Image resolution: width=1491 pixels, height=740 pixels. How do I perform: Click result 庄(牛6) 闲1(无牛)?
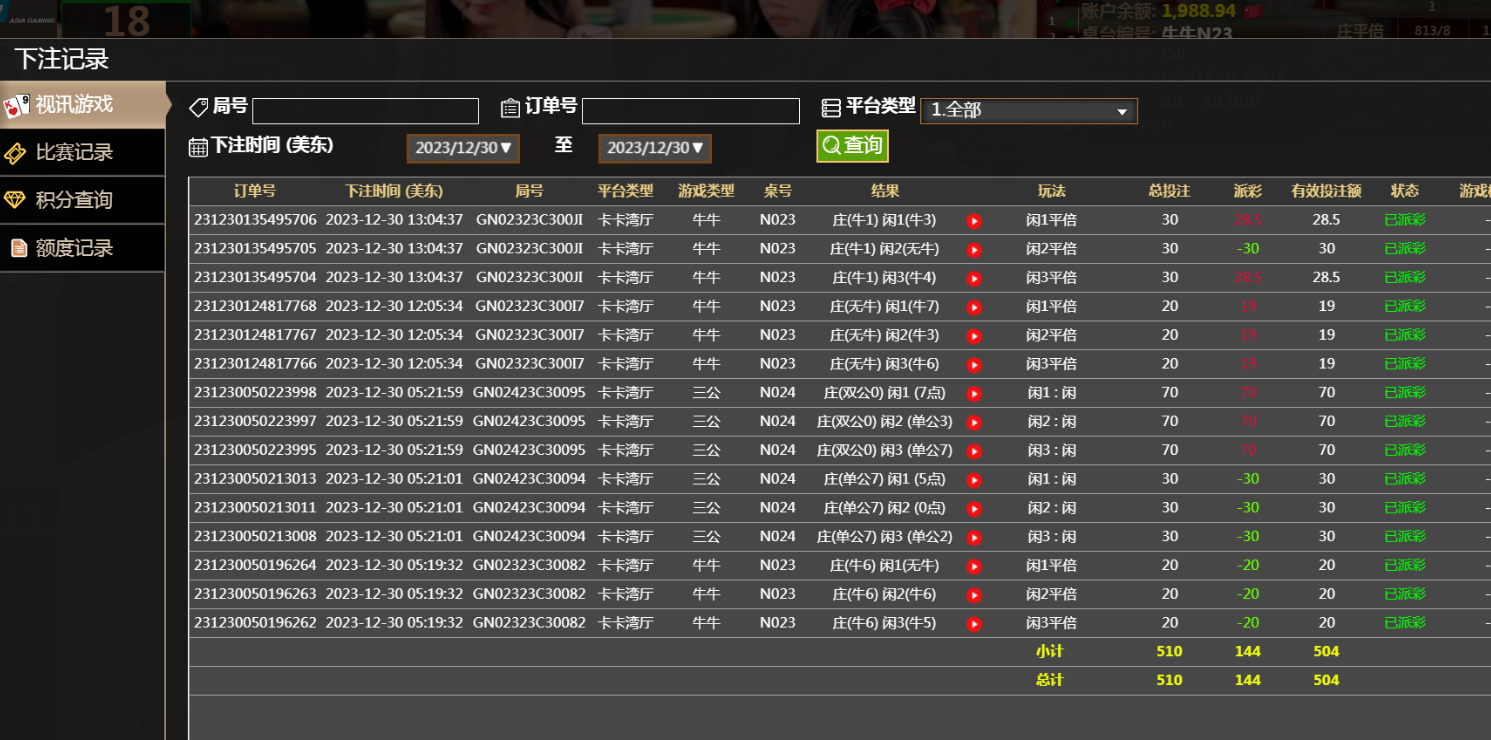click(885, 567)
